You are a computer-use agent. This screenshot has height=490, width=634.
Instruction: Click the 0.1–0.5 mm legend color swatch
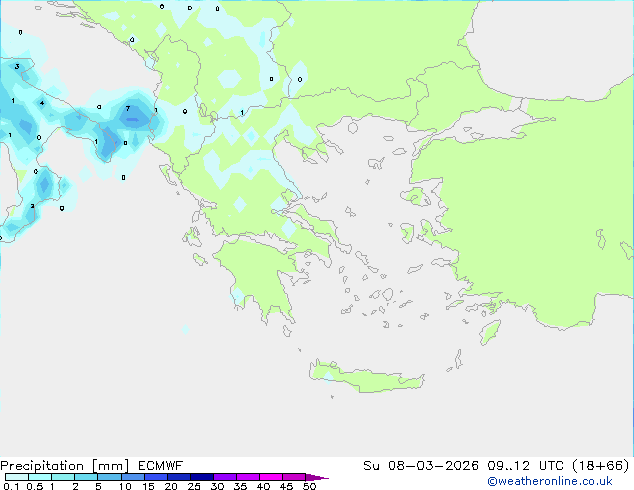pos(17,477)
